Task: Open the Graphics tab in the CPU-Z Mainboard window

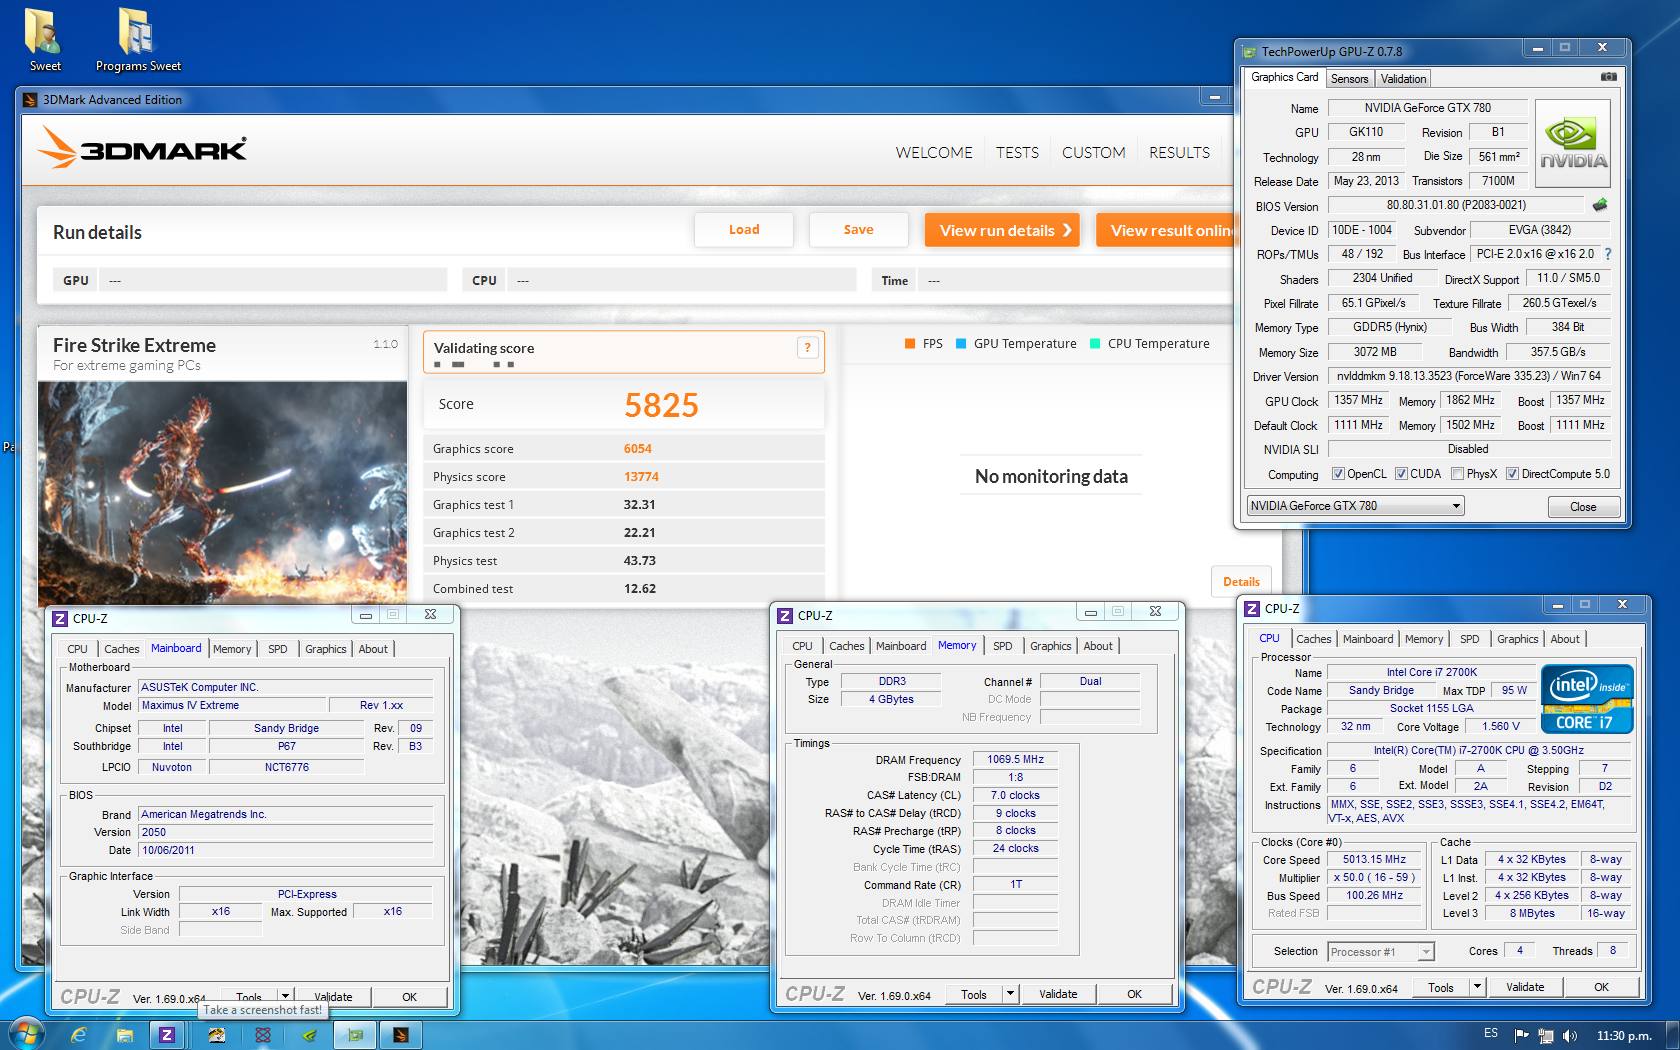Action: (325, 649)
